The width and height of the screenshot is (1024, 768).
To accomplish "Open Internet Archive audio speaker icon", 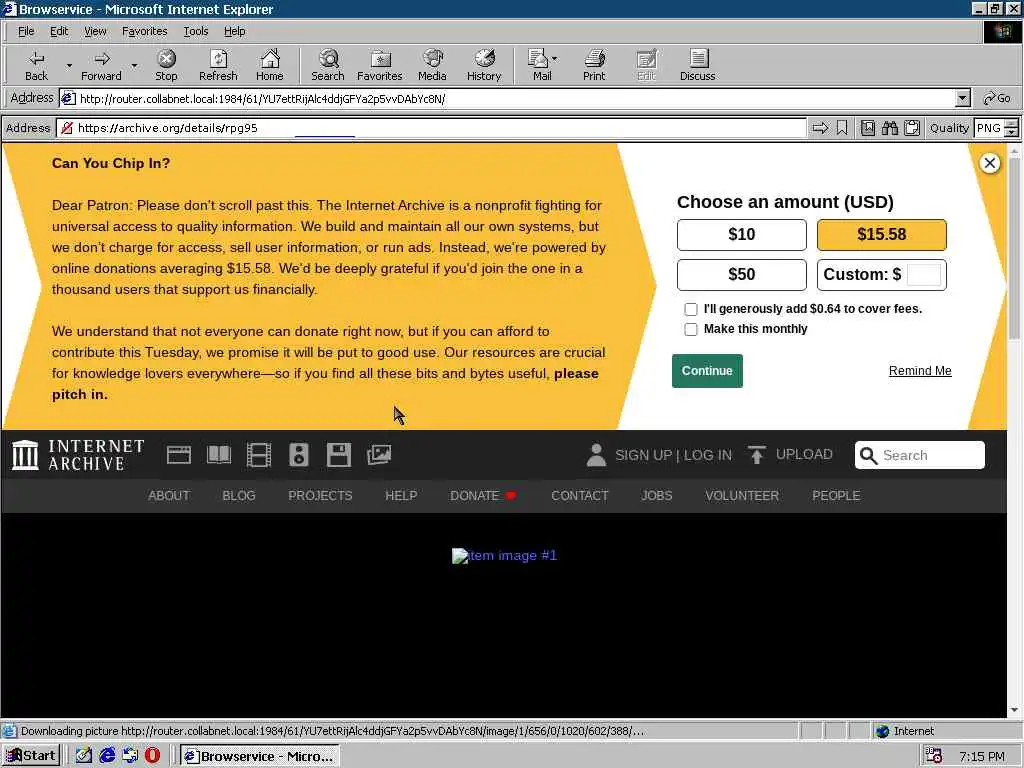I will [x=299, y=455].
